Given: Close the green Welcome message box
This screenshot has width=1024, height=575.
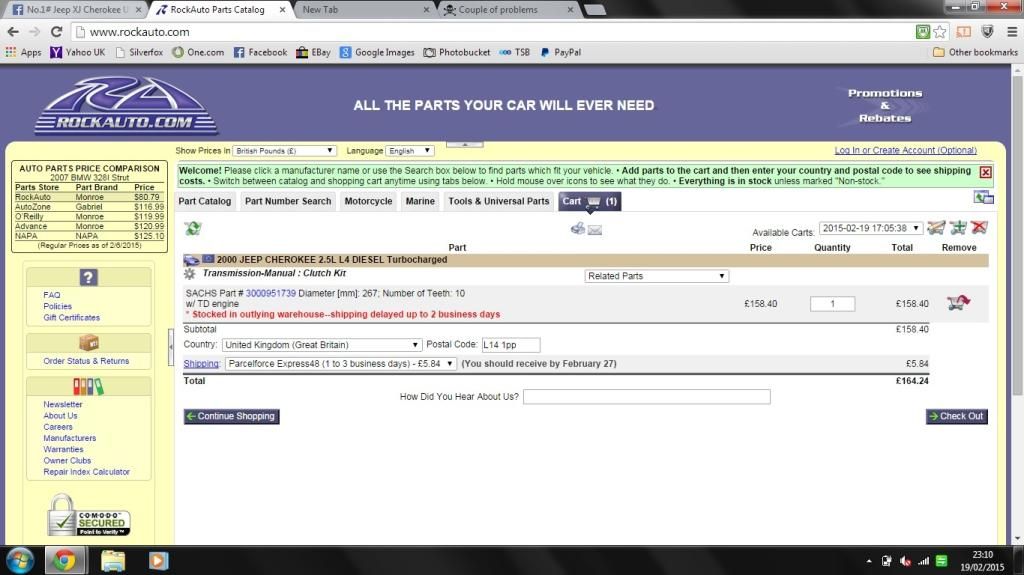Looking at the screenshot, I should (985, 172).
